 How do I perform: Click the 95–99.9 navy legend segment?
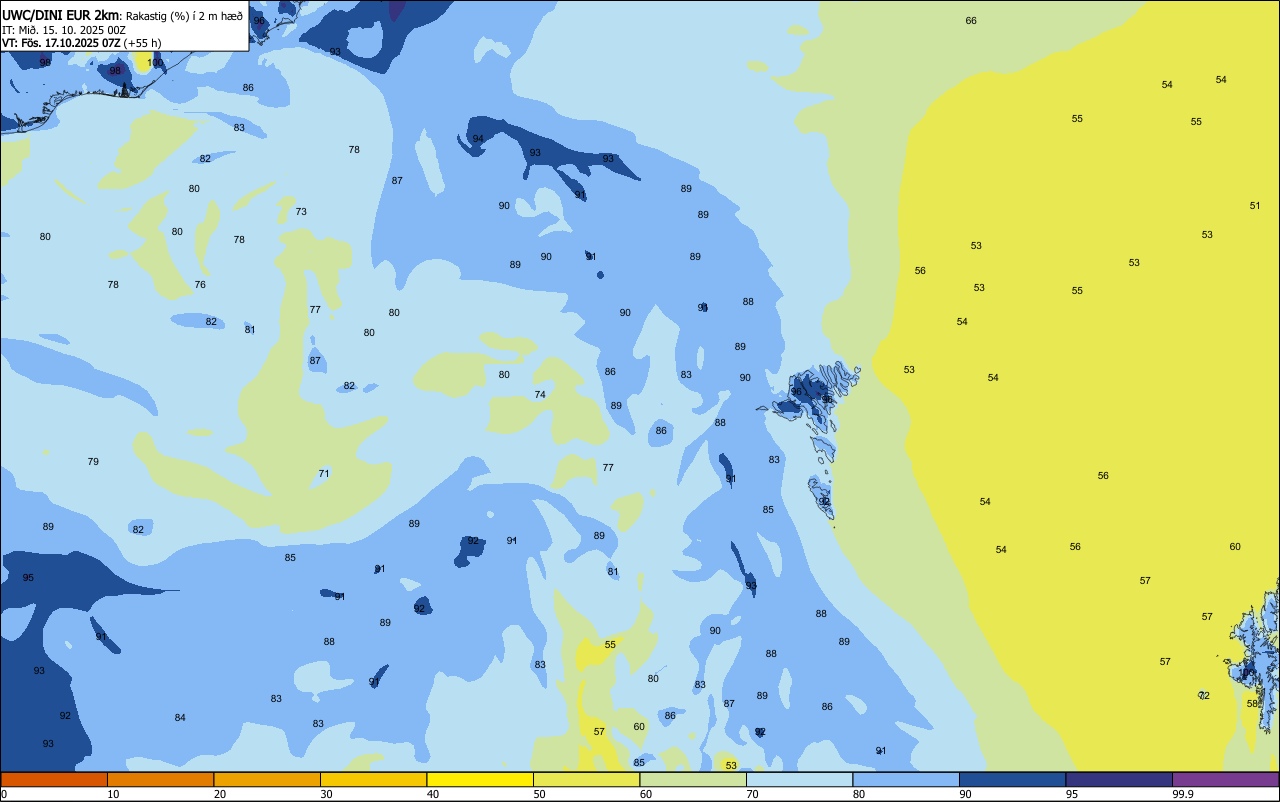tap(1119, 779)
